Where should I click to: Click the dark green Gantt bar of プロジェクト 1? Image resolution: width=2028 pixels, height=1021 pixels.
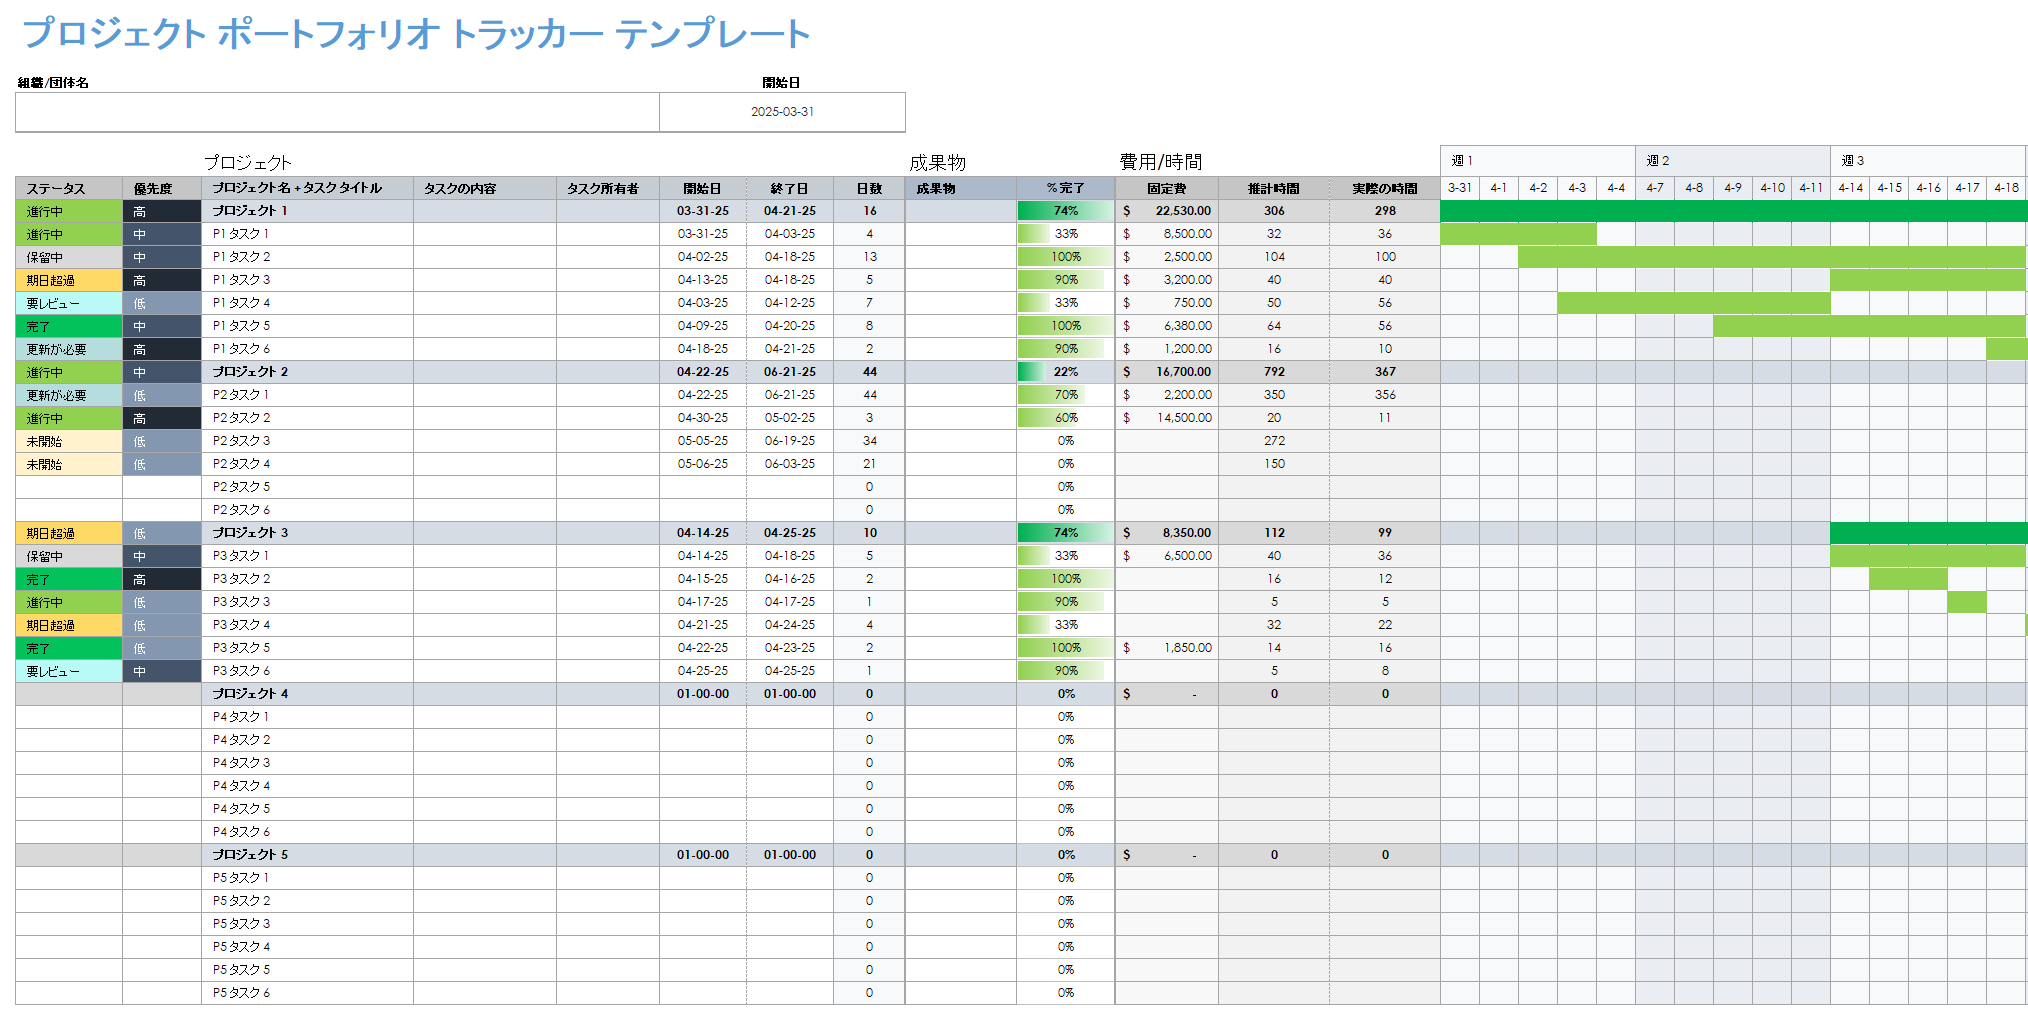pyautogui.click(x=1733, y=211)
